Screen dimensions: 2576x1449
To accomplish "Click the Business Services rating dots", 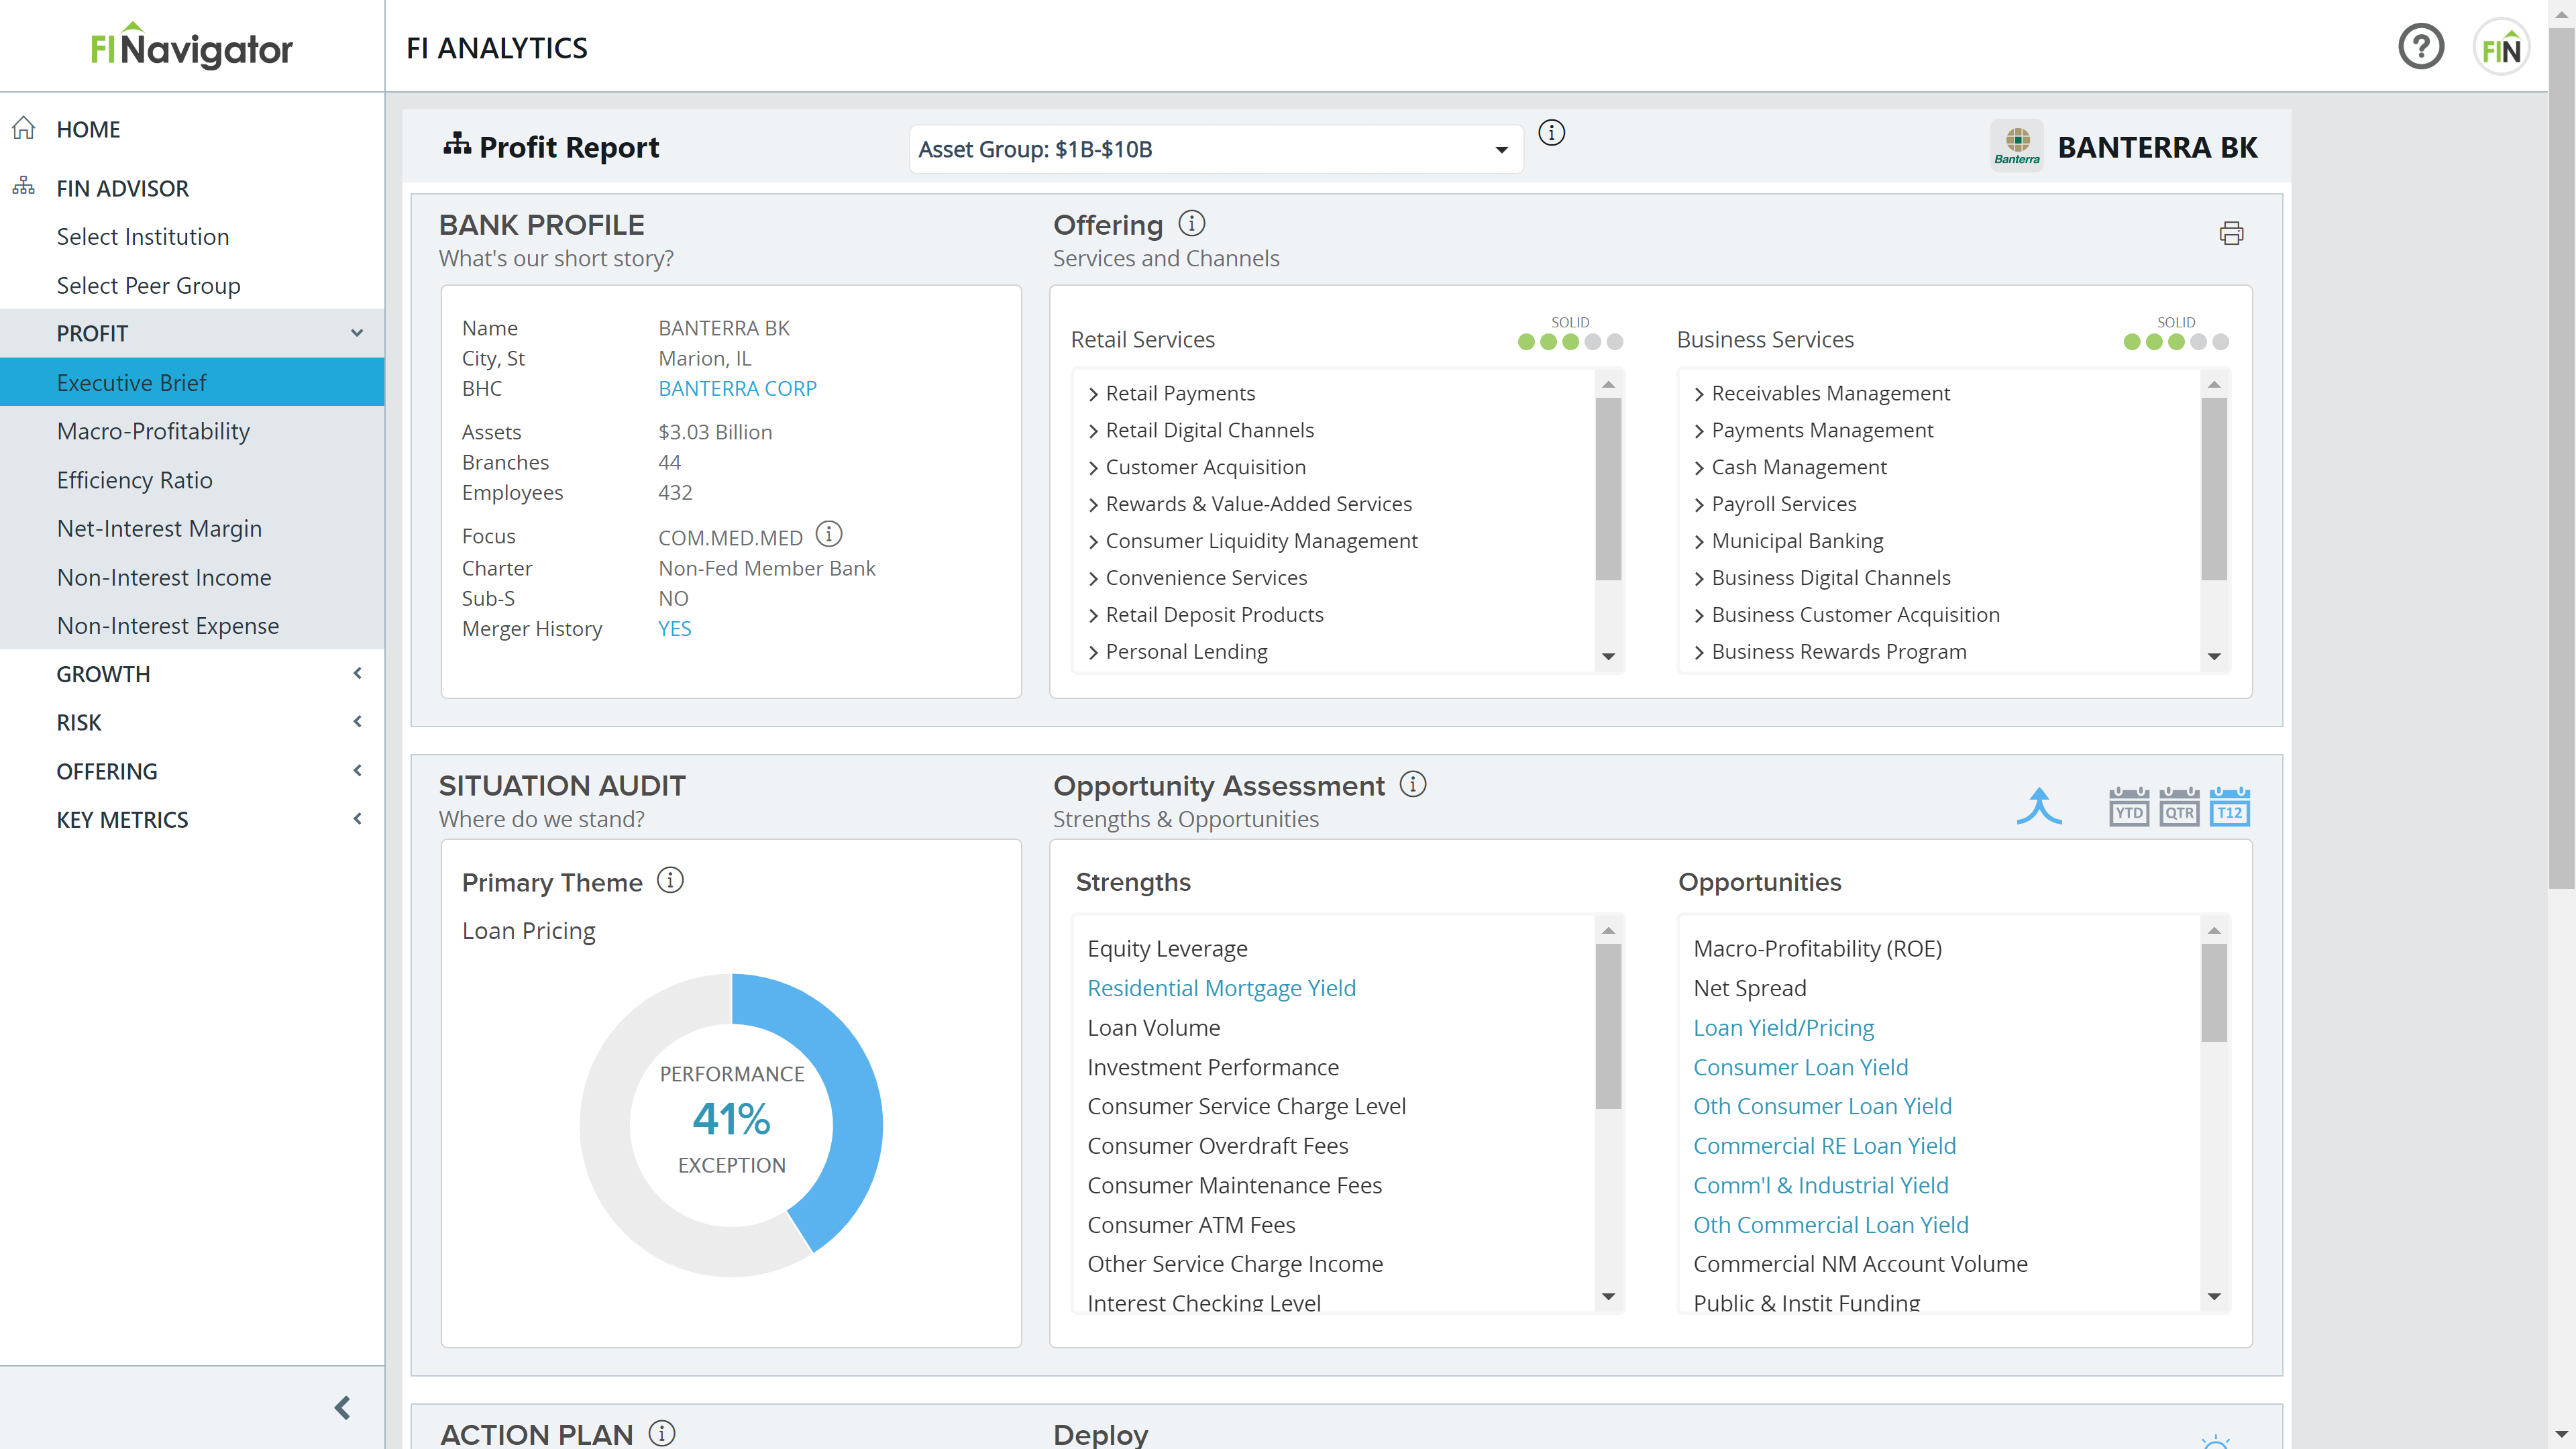I will pos(2176,342).
